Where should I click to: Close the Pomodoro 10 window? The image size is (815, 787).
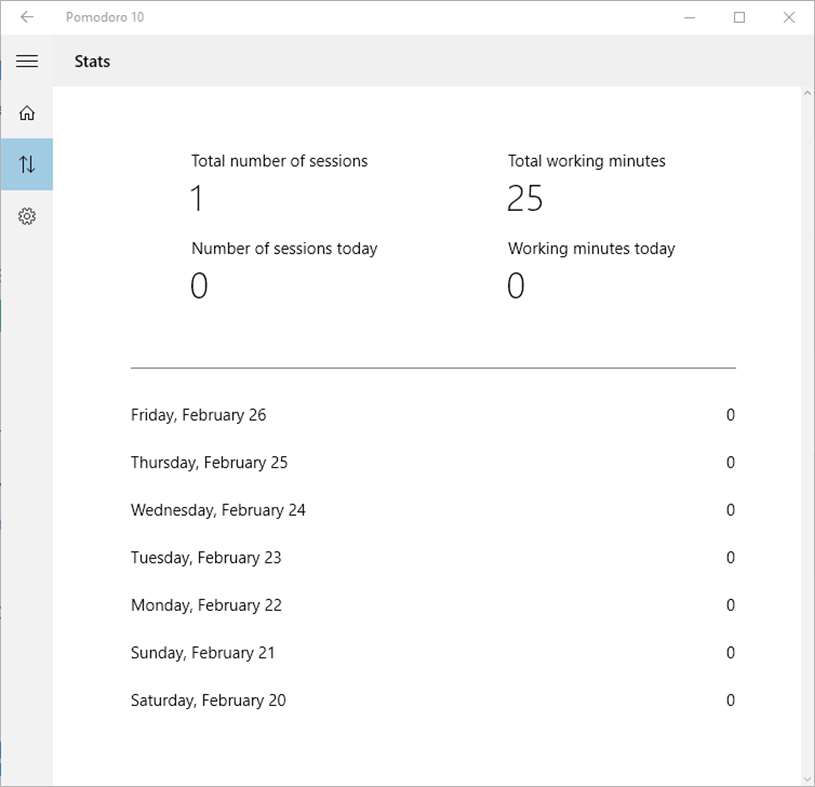tap(789, 17)
